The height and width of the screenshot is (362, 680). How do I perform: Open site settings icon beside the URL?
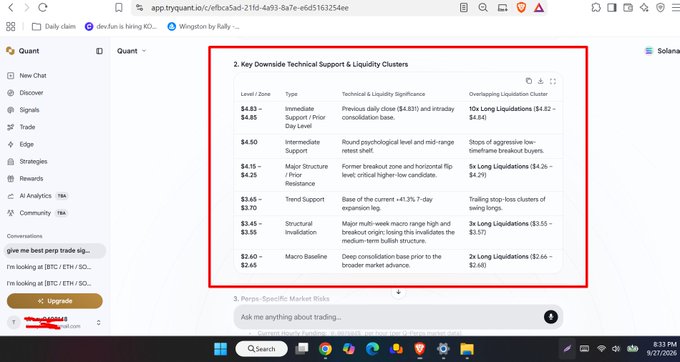(139, 7)
